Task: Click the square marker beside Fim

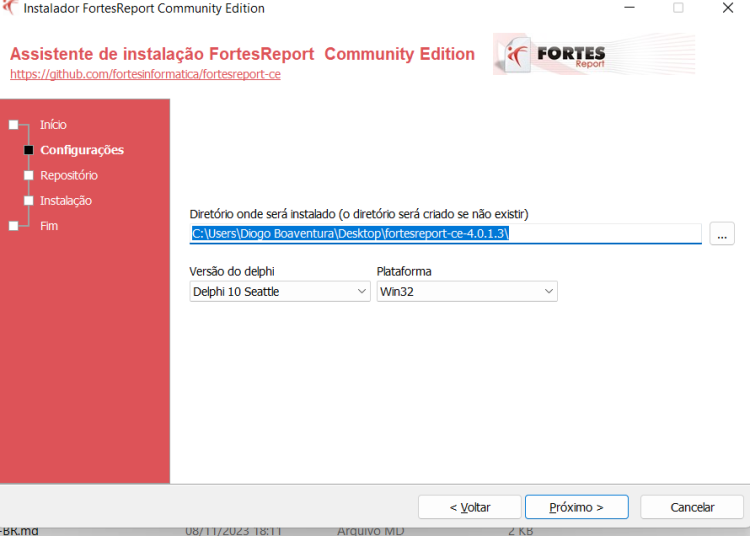Action: tap(13, 226)
